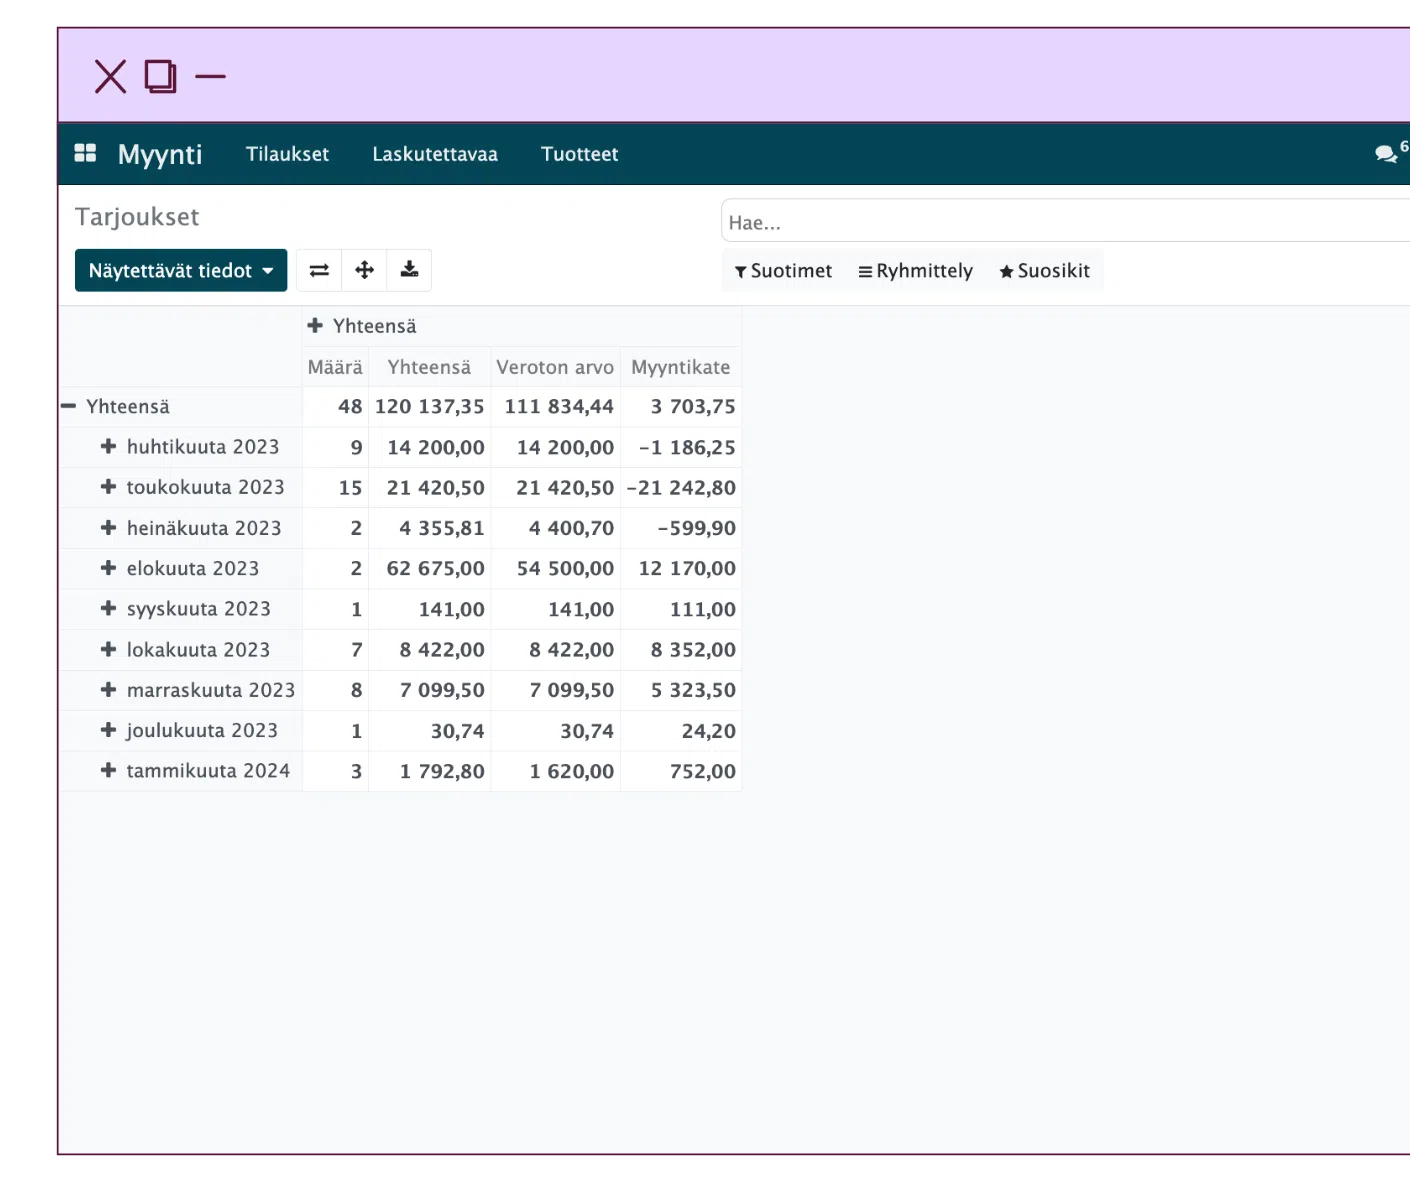Screen dimensions: 1410x1182
Task: Sort by the Myyntikate column header
Action: pyautogui.click(x=680, y=367)
